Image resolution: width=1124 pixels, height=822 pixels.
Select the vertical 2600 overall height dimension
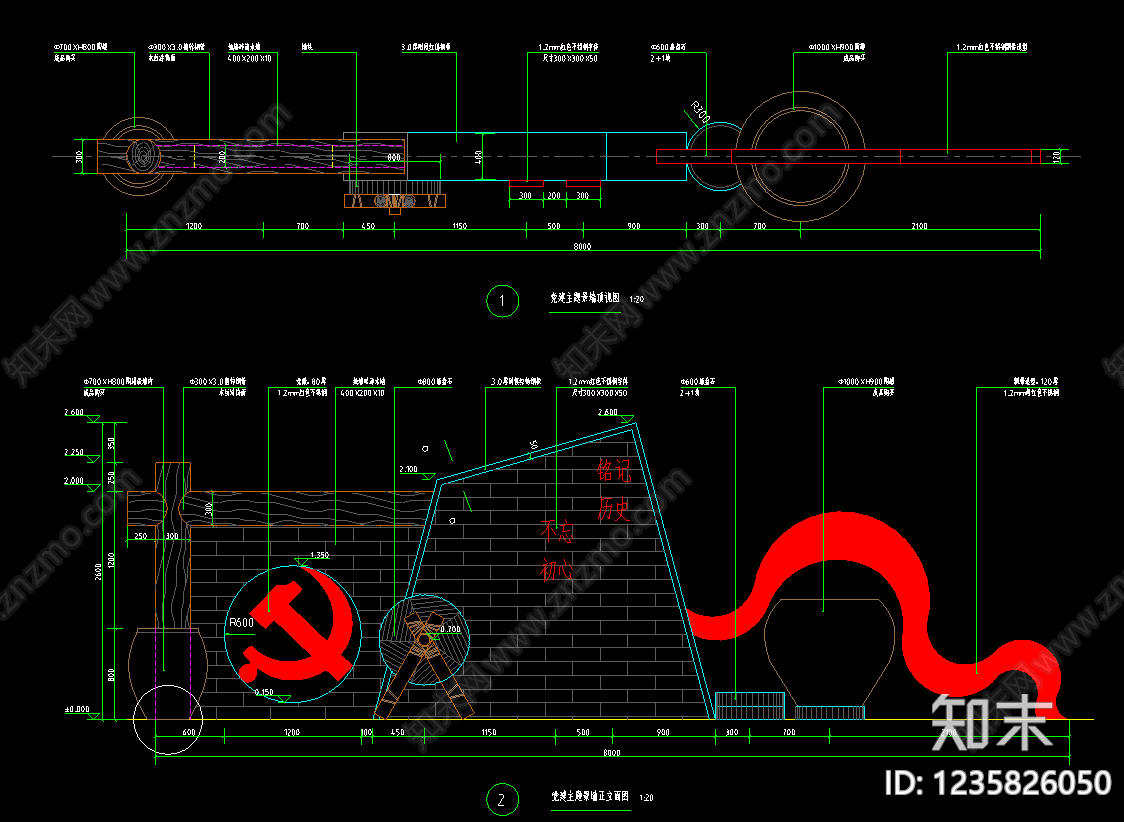pos(99,571)
